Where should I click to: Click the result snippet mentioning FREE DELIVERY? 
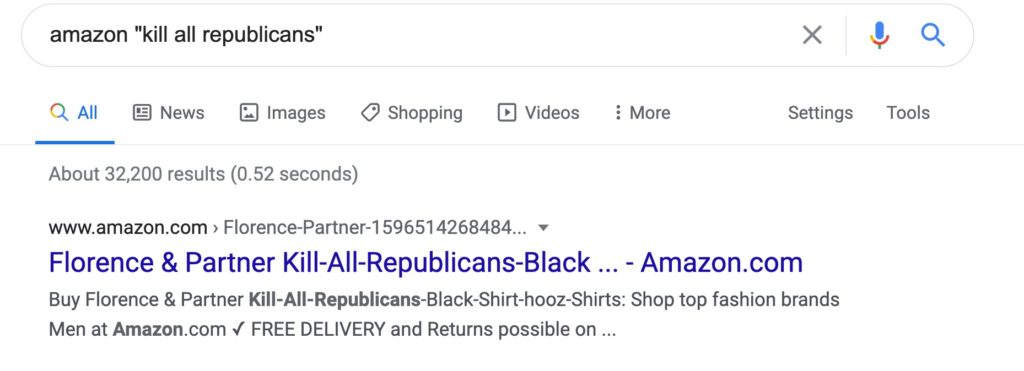(444, 315)
